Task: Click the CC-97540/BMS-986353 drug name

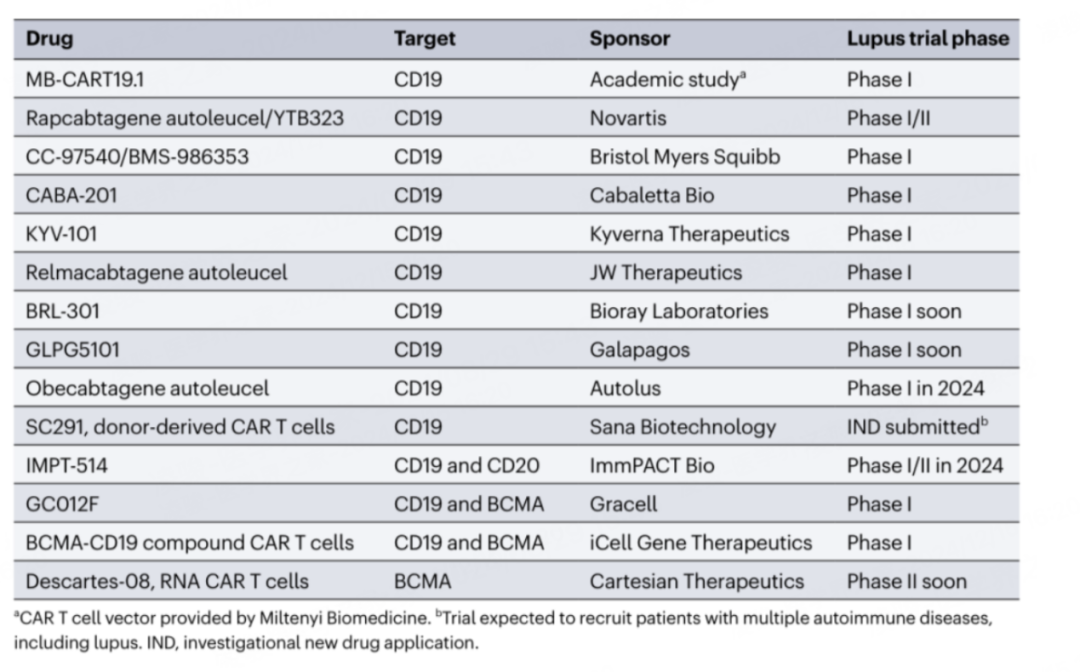Action: pyautogui.click(x=137, y=157)
